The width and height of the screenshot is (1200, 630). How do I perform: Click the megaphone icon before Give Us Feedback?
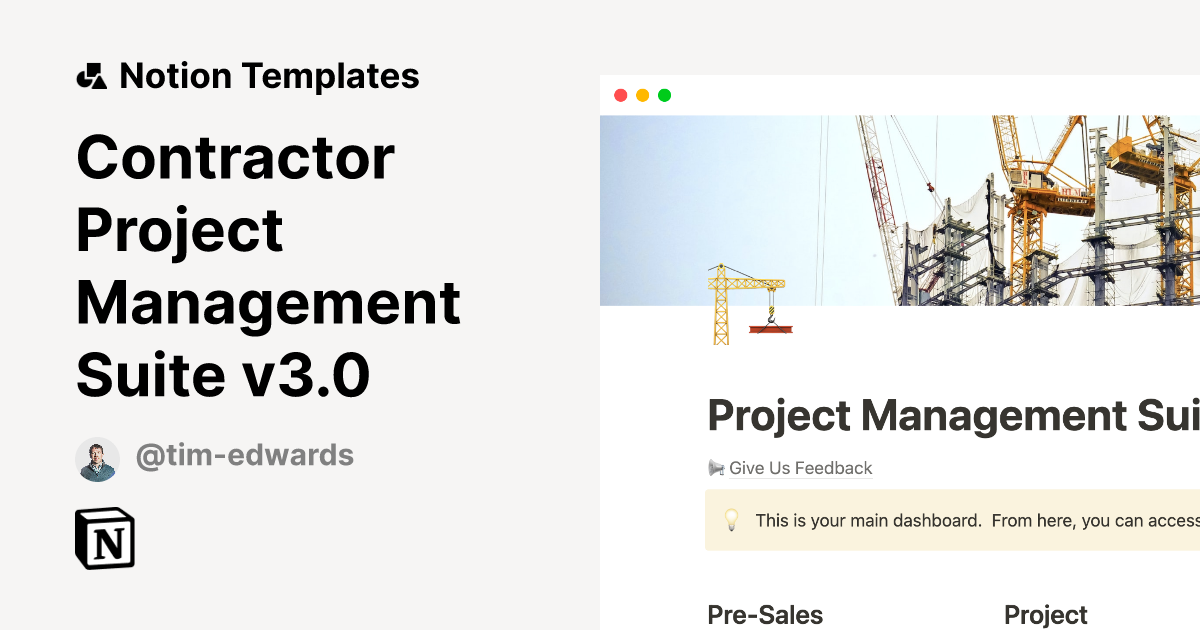(714, 467)
